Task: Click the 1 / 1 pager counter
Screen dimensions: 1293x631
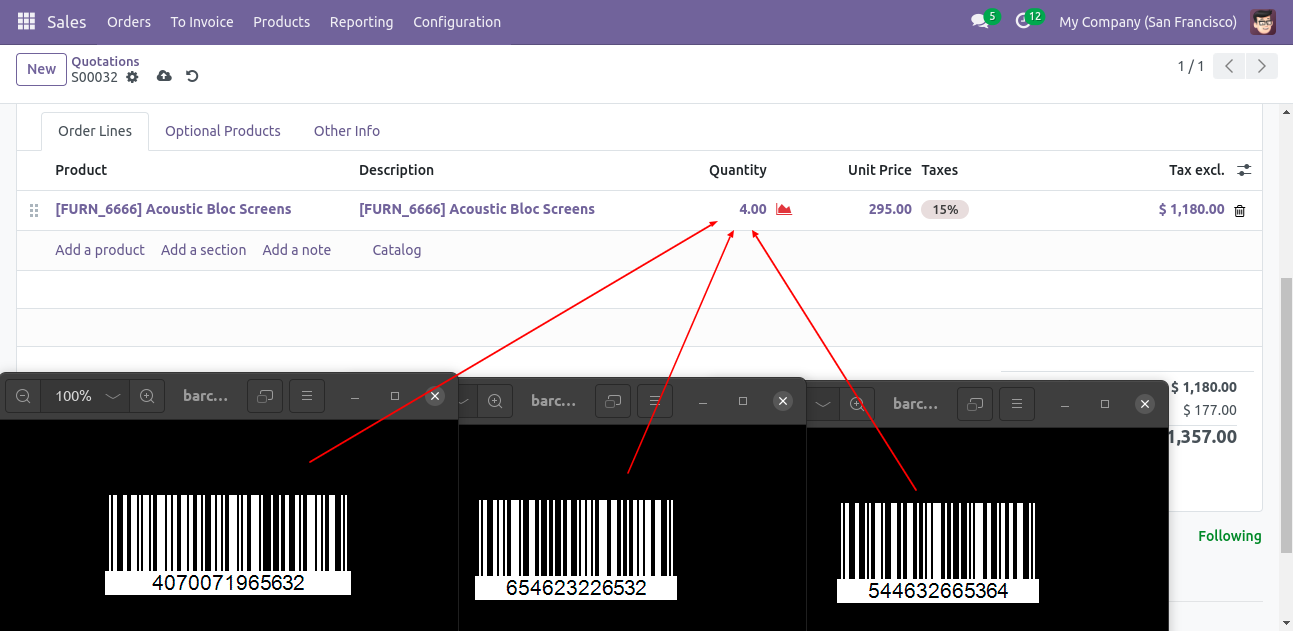Action: coord(1190,66)
